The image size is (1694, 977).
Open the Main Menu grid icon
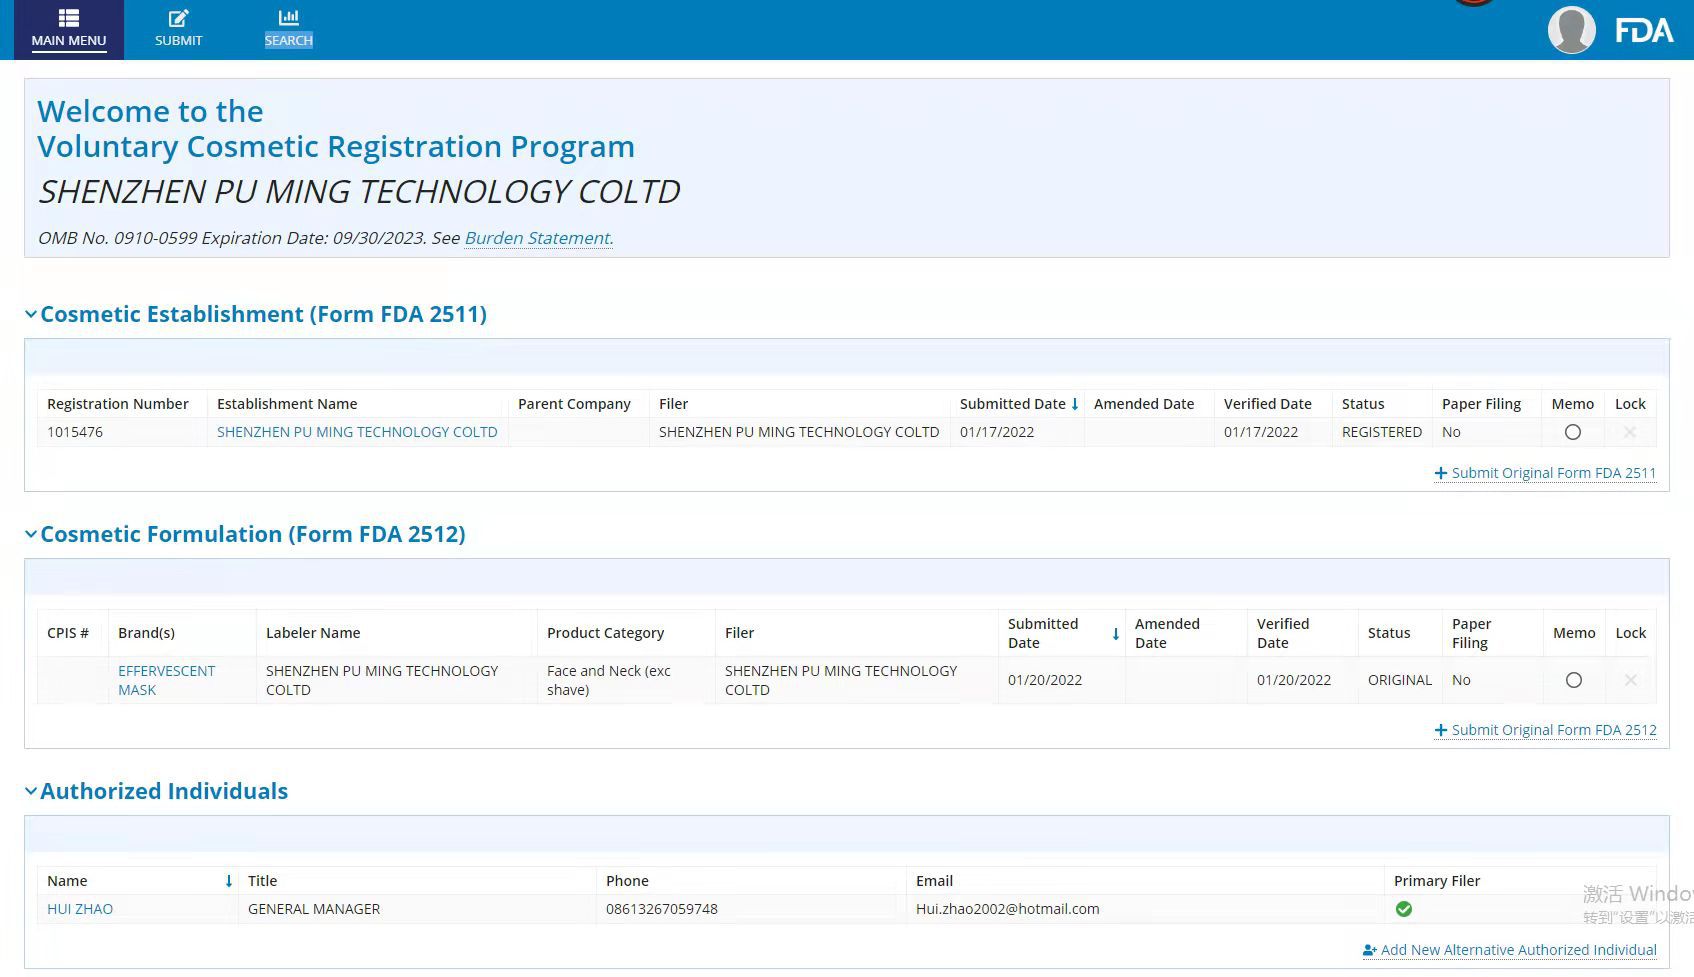[x=69, y=18]
